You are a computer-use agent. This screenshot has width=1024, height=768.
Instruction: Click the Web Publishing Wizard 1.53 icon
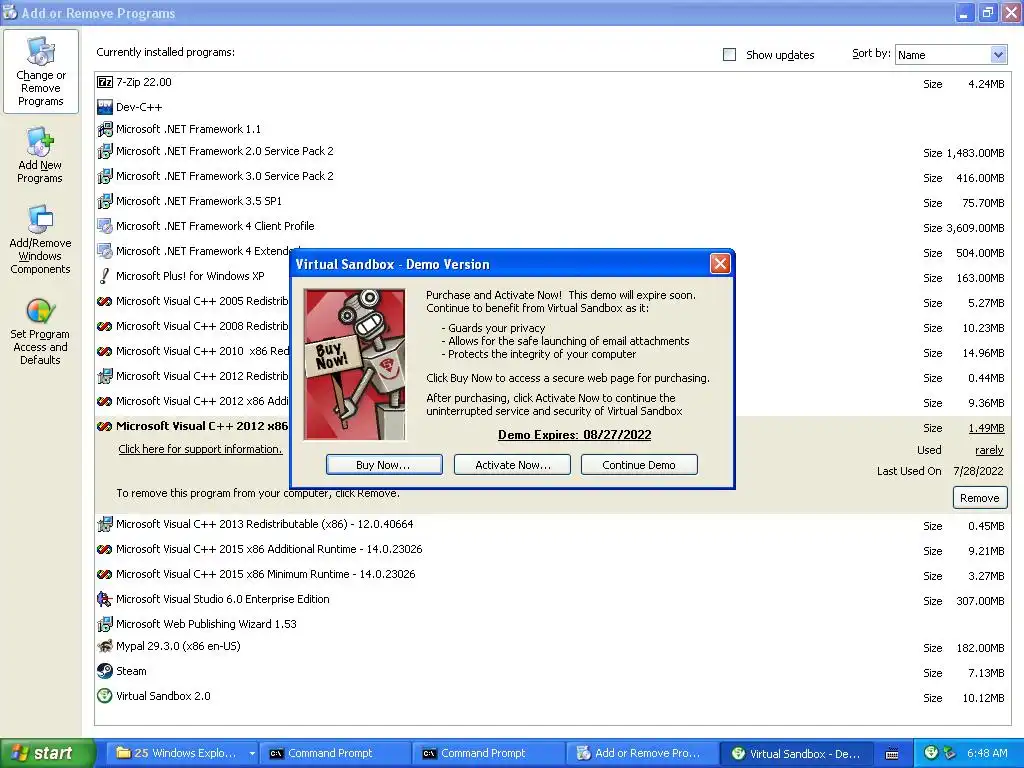point(104,624)
